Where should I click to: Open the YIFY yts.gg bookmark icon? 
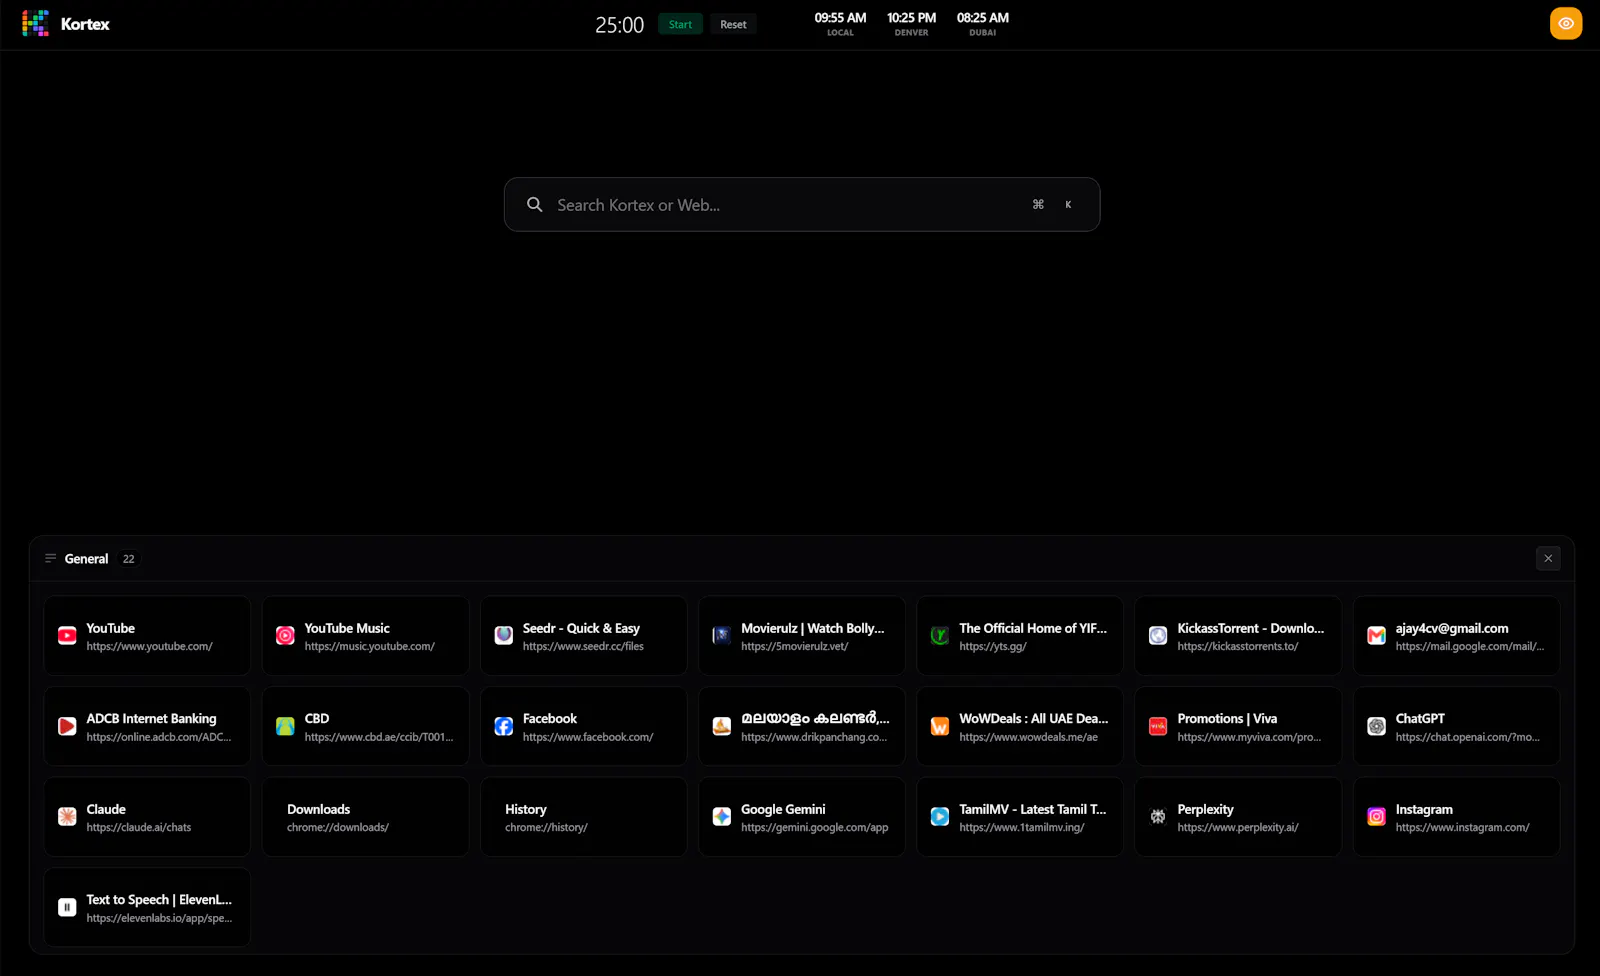click(940, 635)
